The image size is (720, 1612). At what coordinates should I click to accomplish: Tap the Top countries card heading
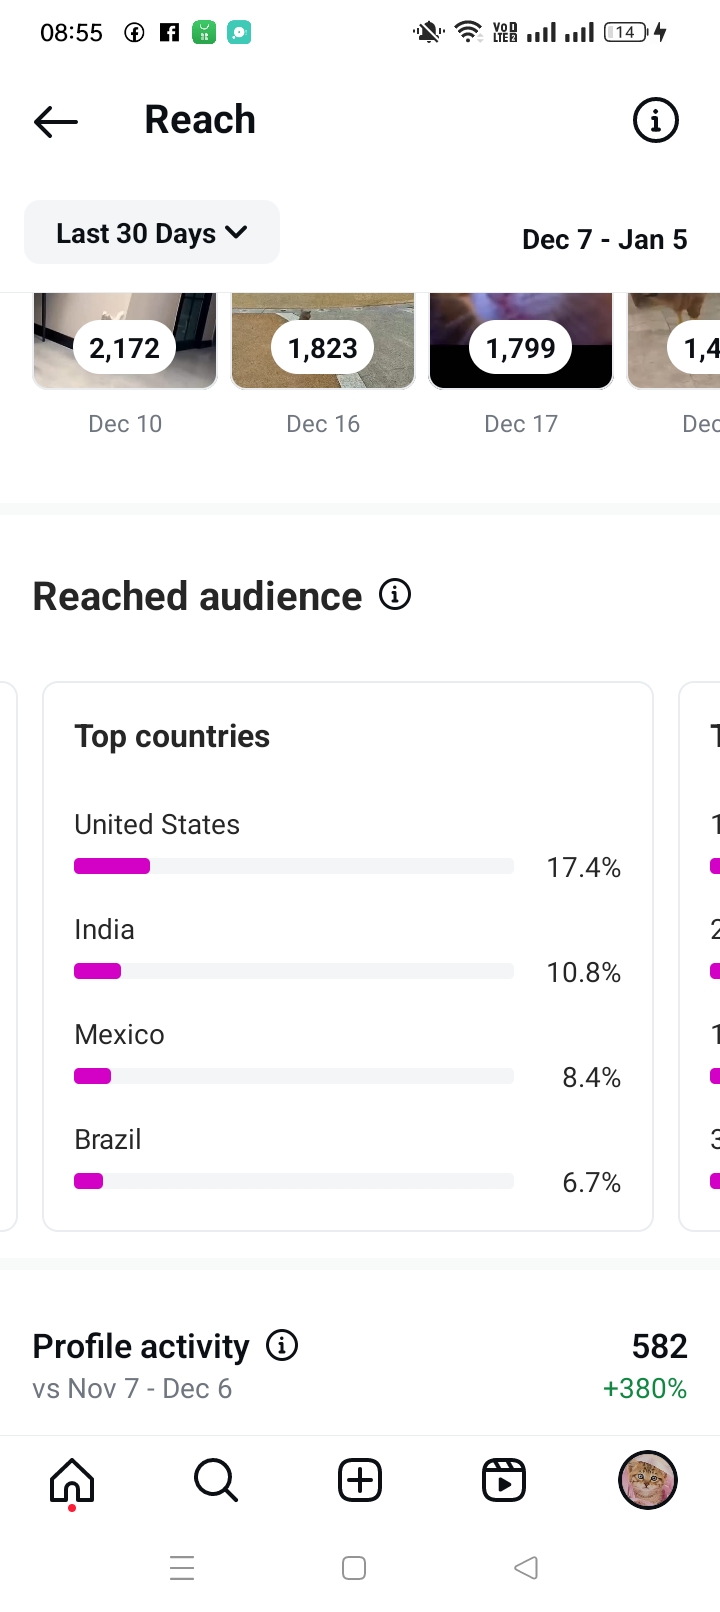(x=172, y=736)
